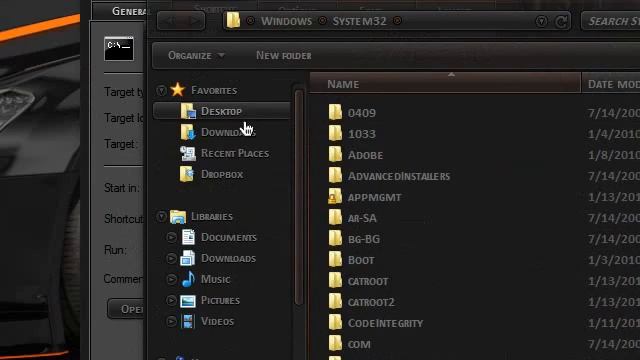Click the System32 breadcrumb segment

359,21
